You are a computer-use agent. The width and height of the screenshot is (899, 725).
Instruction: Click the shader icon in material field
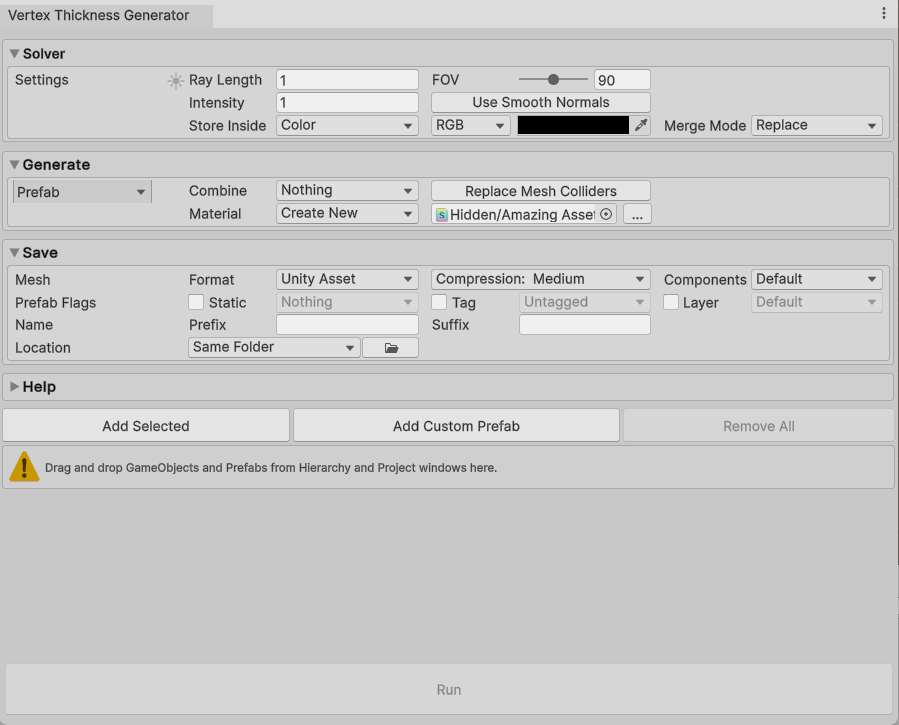442,214
